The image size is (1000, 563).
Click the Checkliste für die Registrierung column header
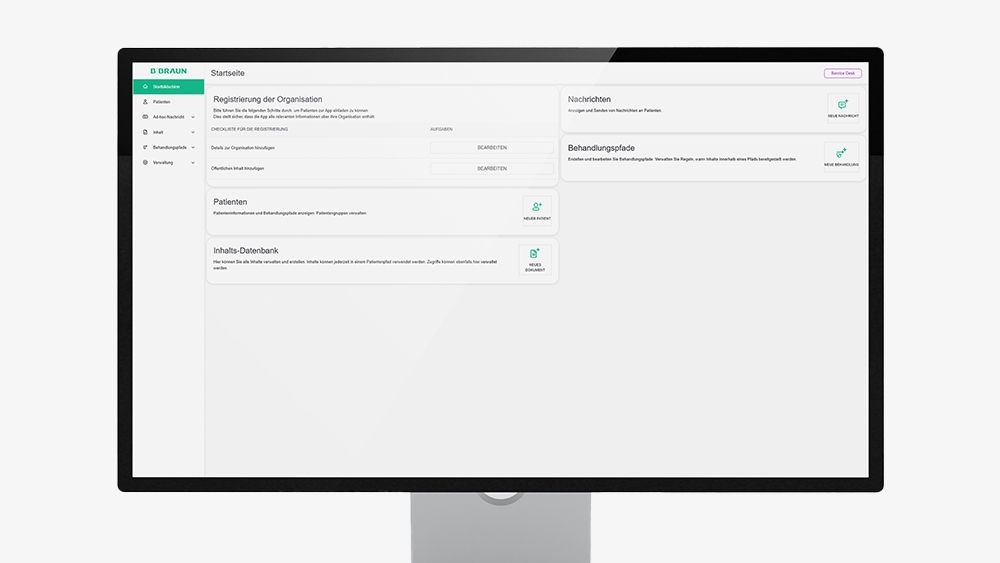(x=249, y=129)
